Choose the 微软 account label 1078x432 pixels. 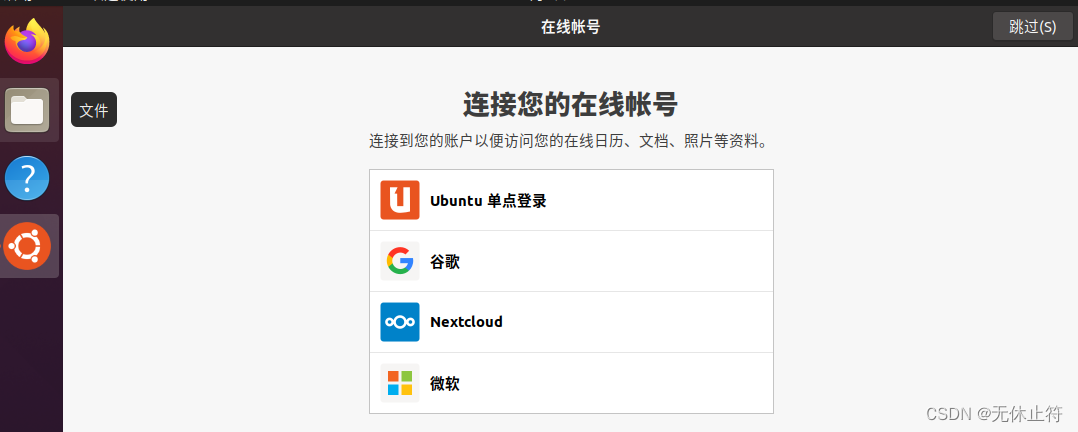click(445, 384)
